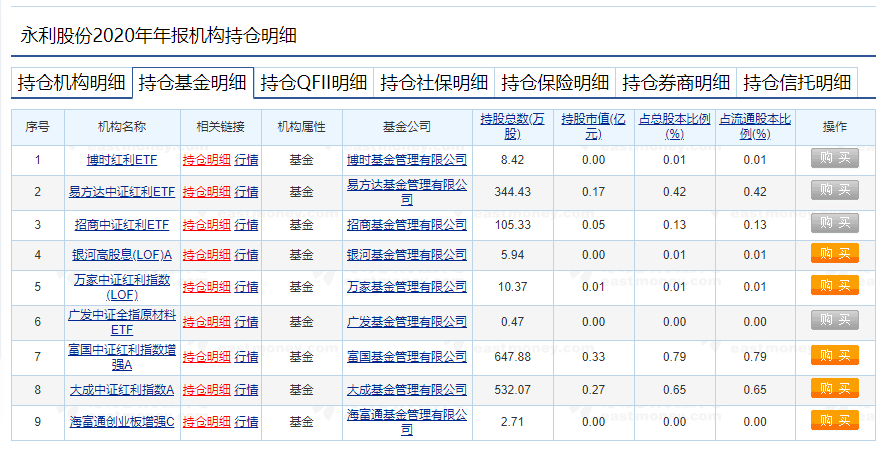
Task: Buy 富国中证红利指数增强A with 购买 button
Action: 834,355
